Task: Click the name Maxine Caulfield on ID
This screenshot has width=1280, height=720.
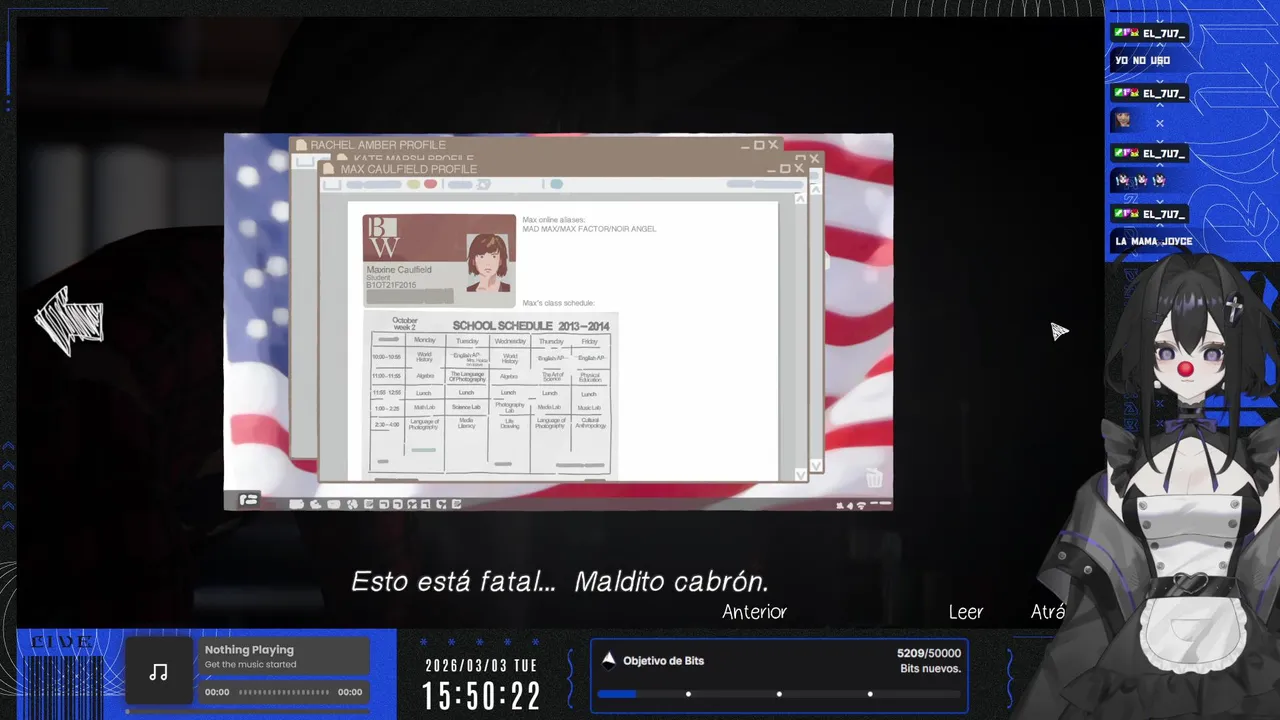Action: pyautogui.click(x=399, y=270)
